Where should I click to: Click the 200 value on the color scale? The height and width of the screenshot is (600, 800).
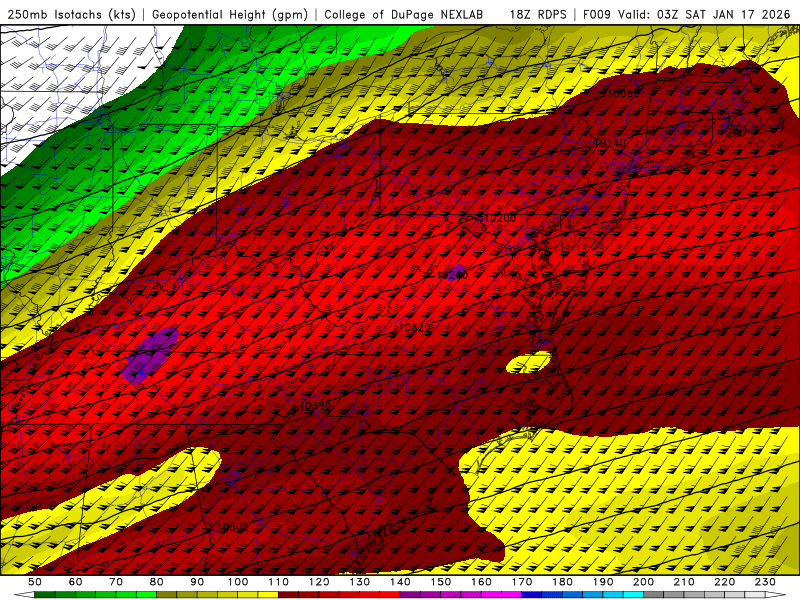click(643, 582)
